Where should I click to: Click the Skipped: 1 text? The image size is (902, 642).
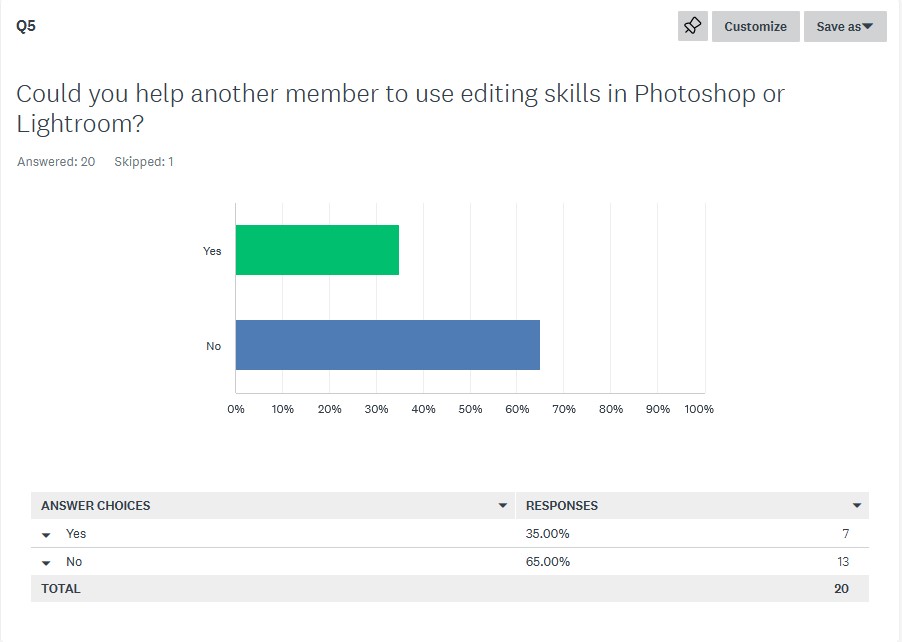click(x=143, y=162)
